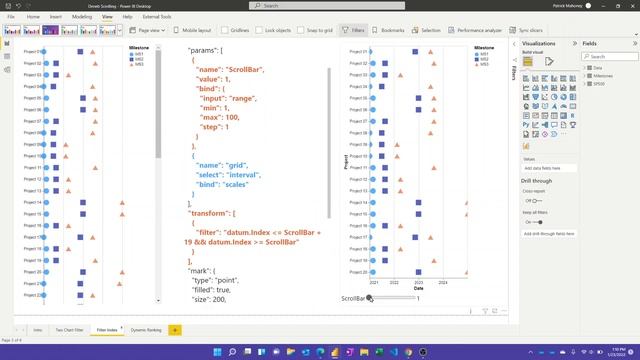Switch to Format visual pane icon

(x=549, y=62)
